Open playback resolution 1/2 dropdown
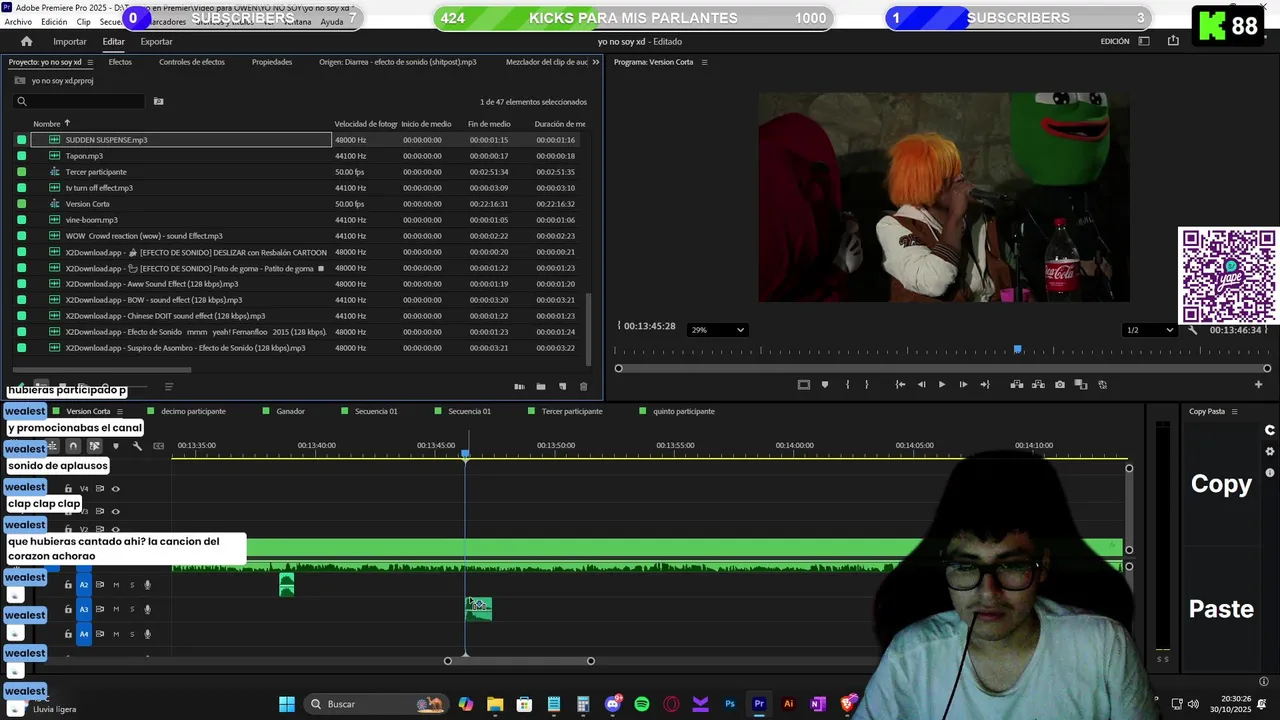The height and width of the screenshot is (720, 1280). [x=1149, y=330]
